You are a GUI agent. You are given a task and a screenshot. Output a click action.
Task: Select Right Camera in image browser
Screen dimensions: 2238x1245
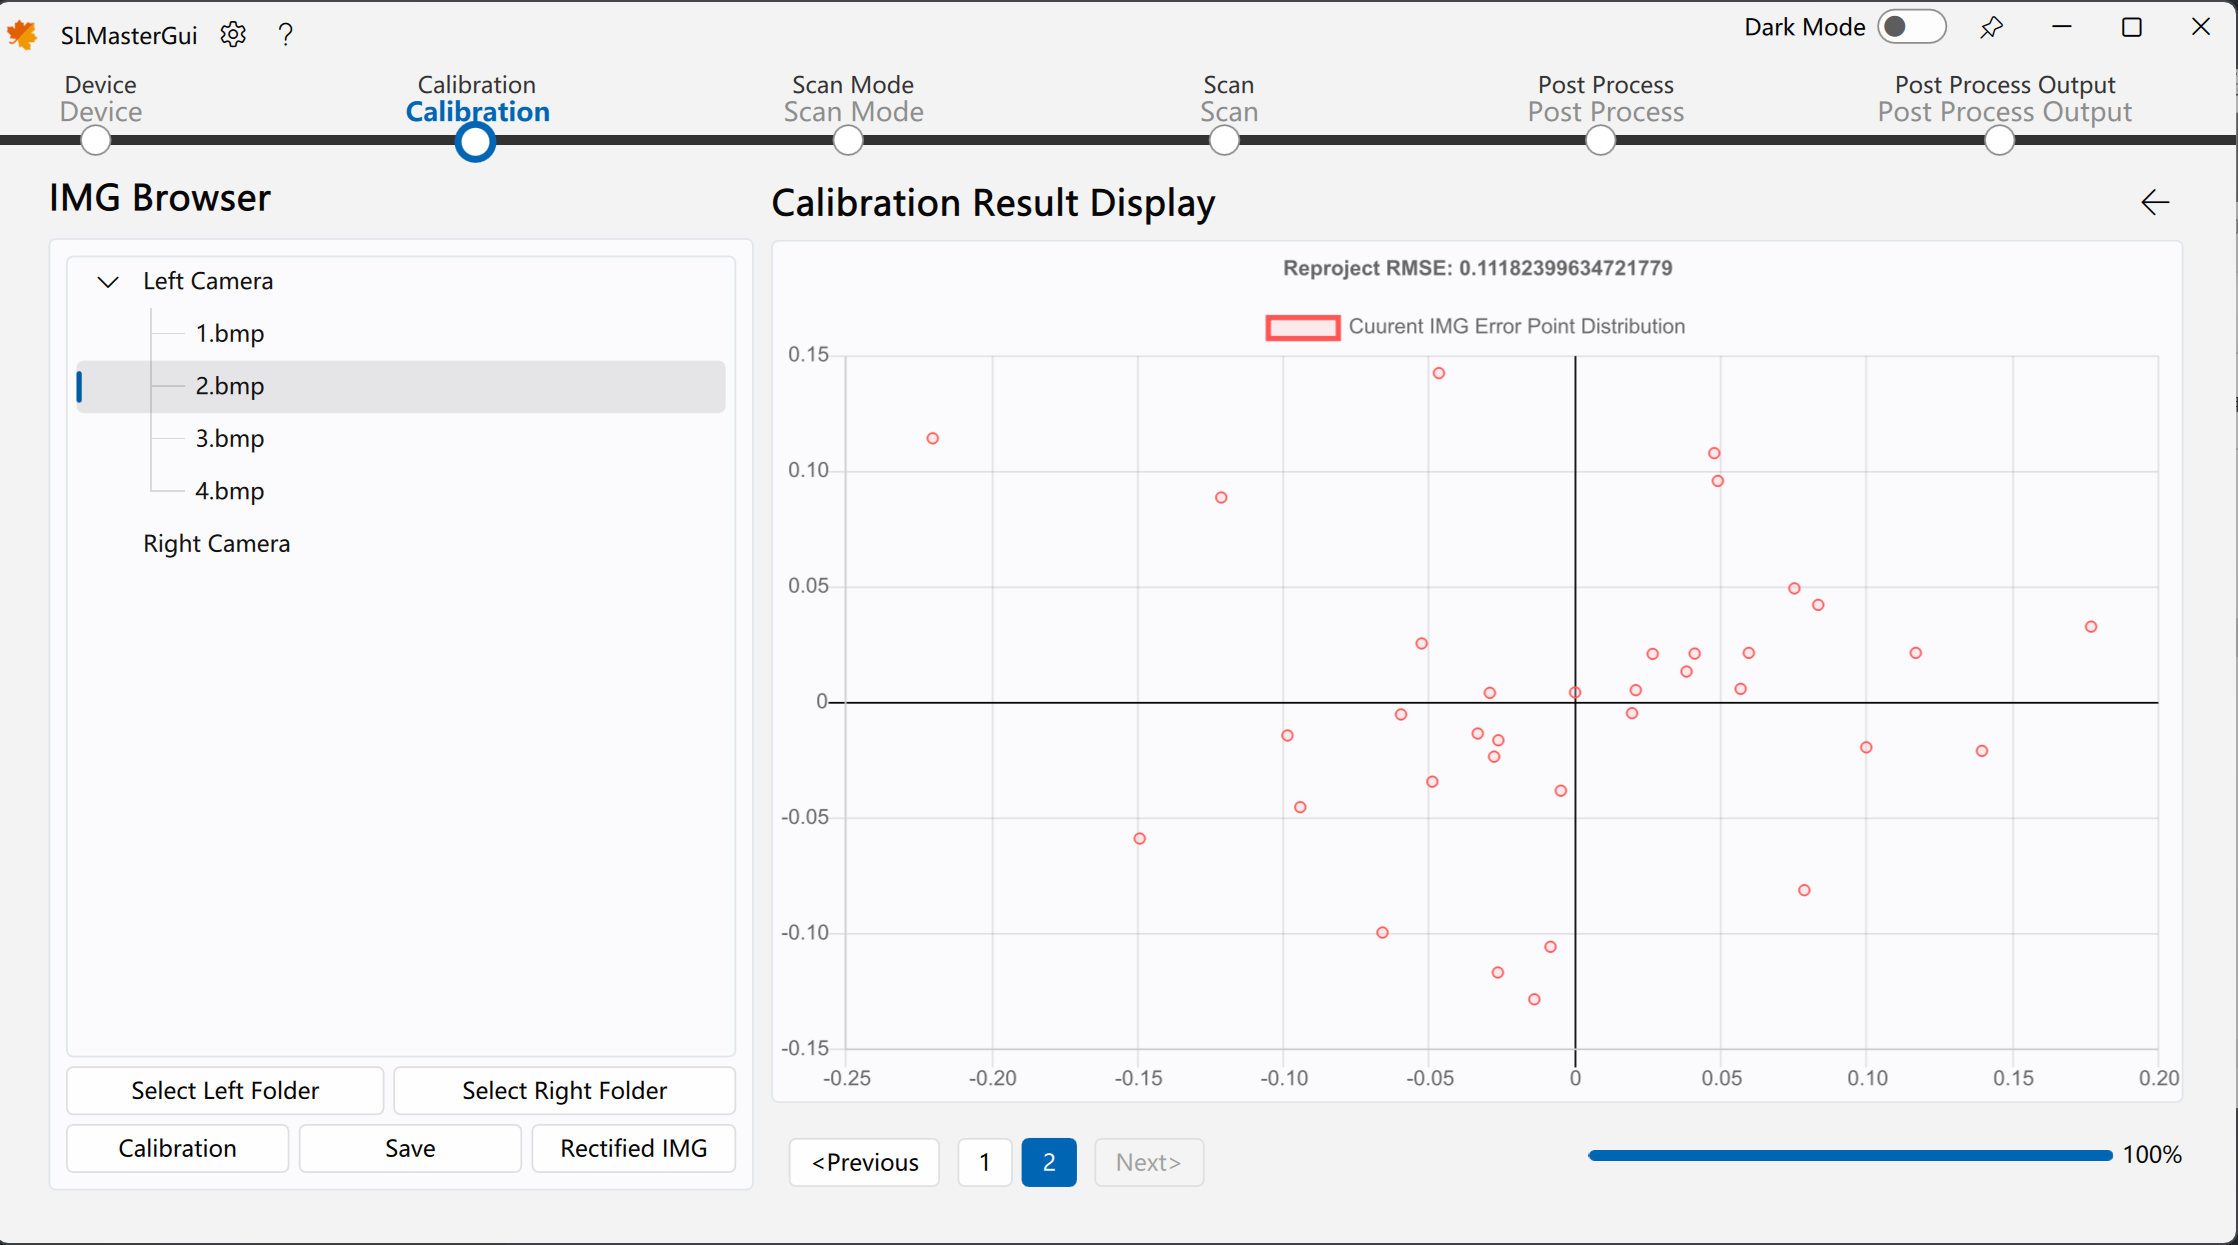pos(216,544)
